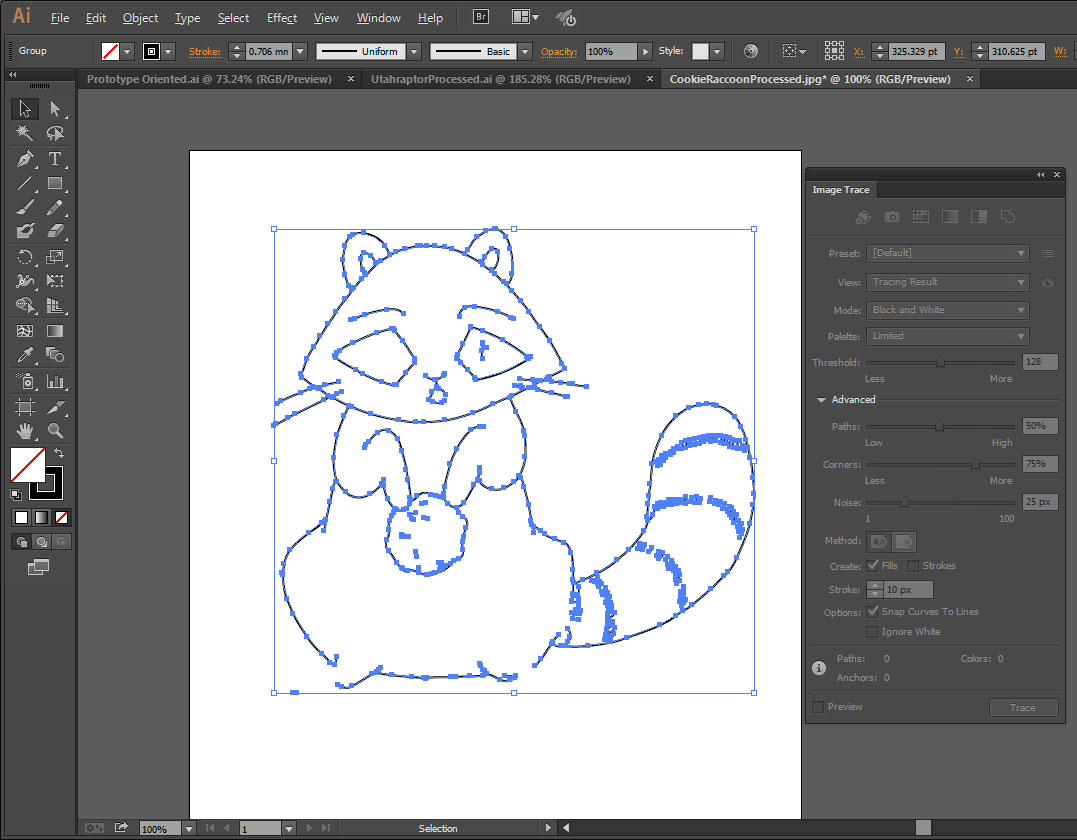Switch to the UtahraptorProcessed.ai tab
This screenshot has width=1077, height=840.
500,79
